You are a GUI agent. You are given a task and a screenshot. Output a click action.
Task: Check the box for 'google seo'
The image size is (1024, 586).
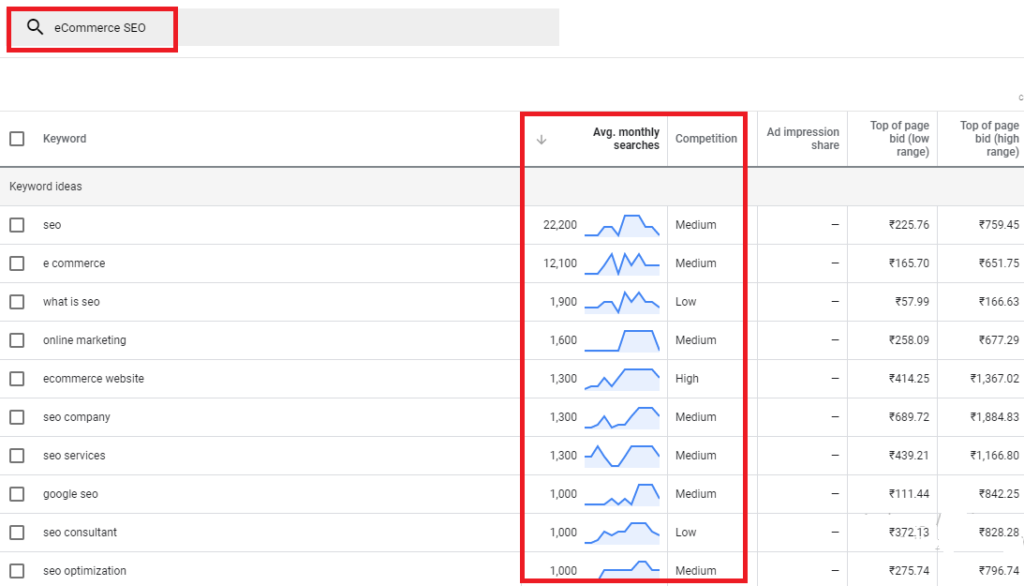click(17, 494)
